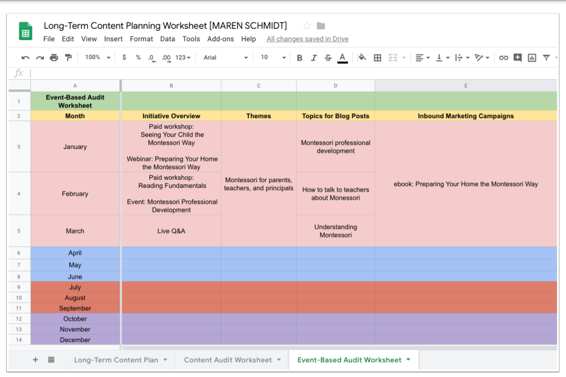Viewport: 566px width, 377px height.
Task: Open the Format menu
Action: [141, 39]
